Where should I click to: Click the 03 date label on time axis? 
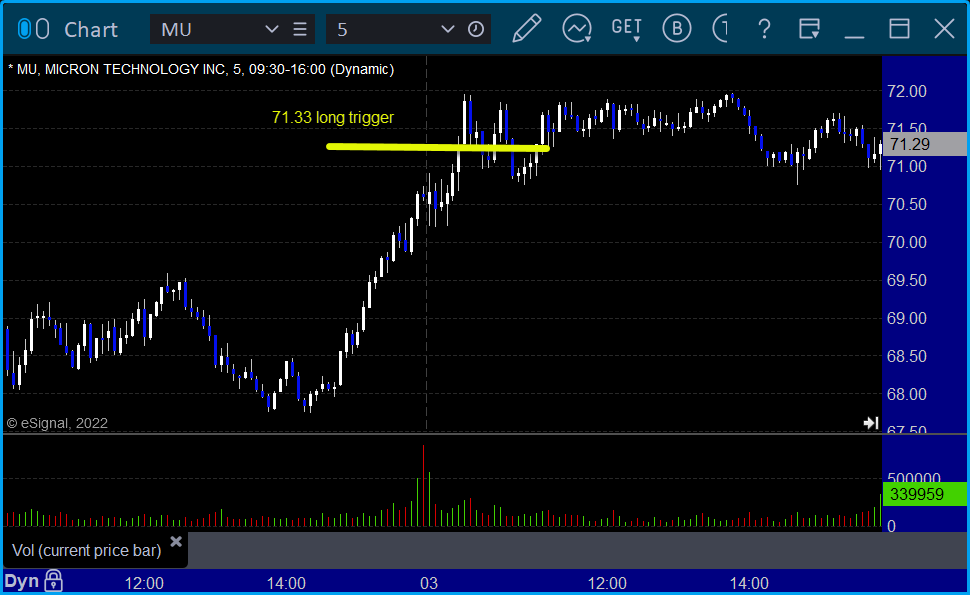tap(429, 583)
